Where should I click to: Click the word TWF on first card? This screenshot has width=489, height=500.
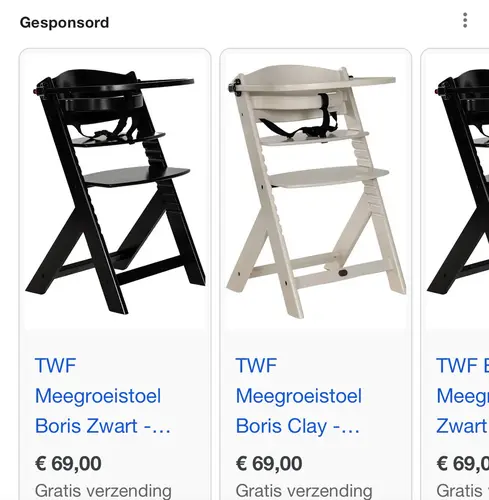pos(56,365)
